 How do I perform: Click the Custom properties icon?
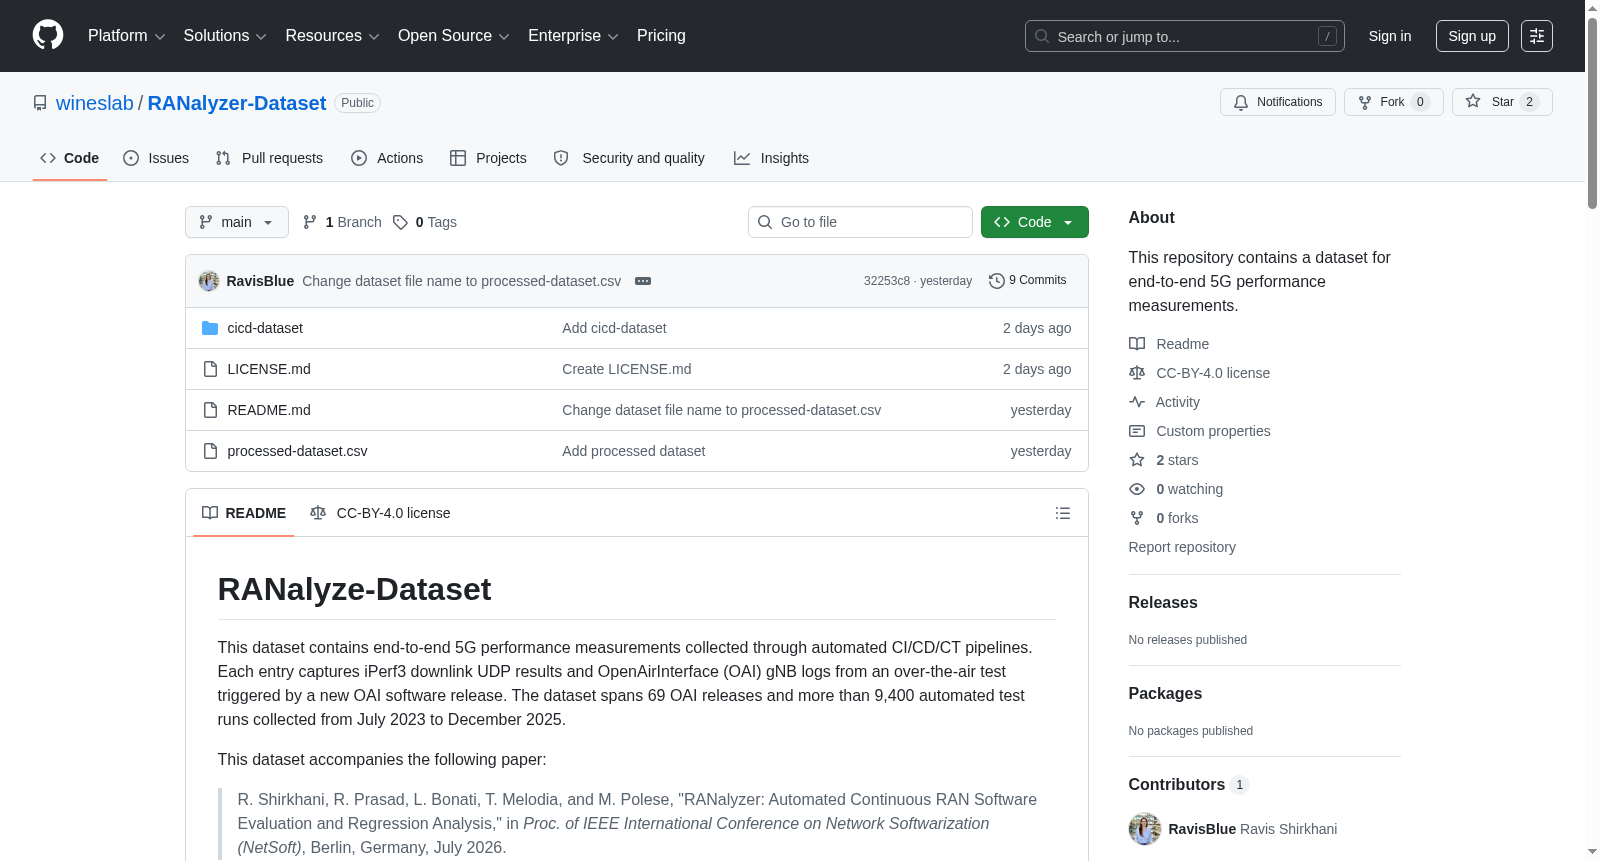(1137, 431)
